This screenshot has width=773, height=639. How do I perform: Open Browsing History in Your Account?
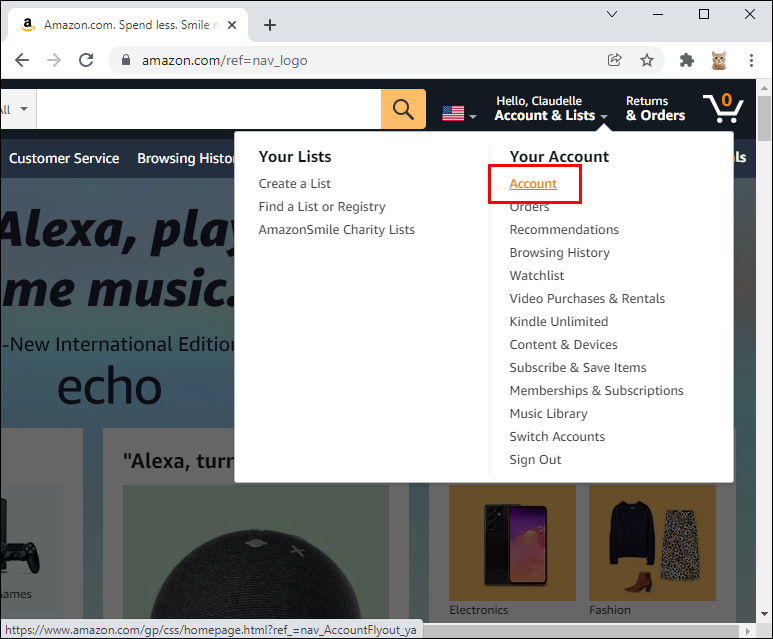click(560, 253)
